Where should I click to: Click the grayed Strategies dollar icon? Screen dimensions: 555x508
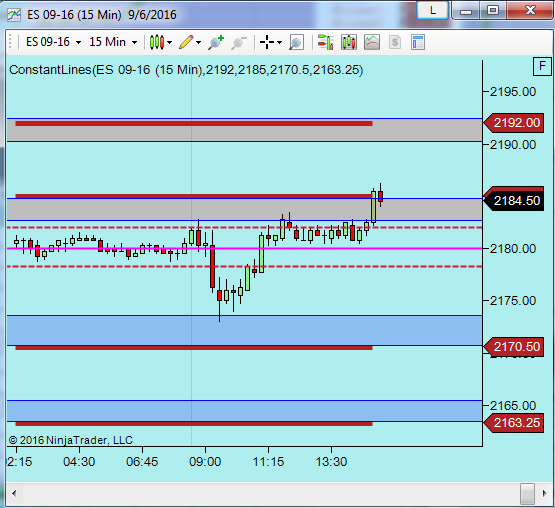coord(395,42)
